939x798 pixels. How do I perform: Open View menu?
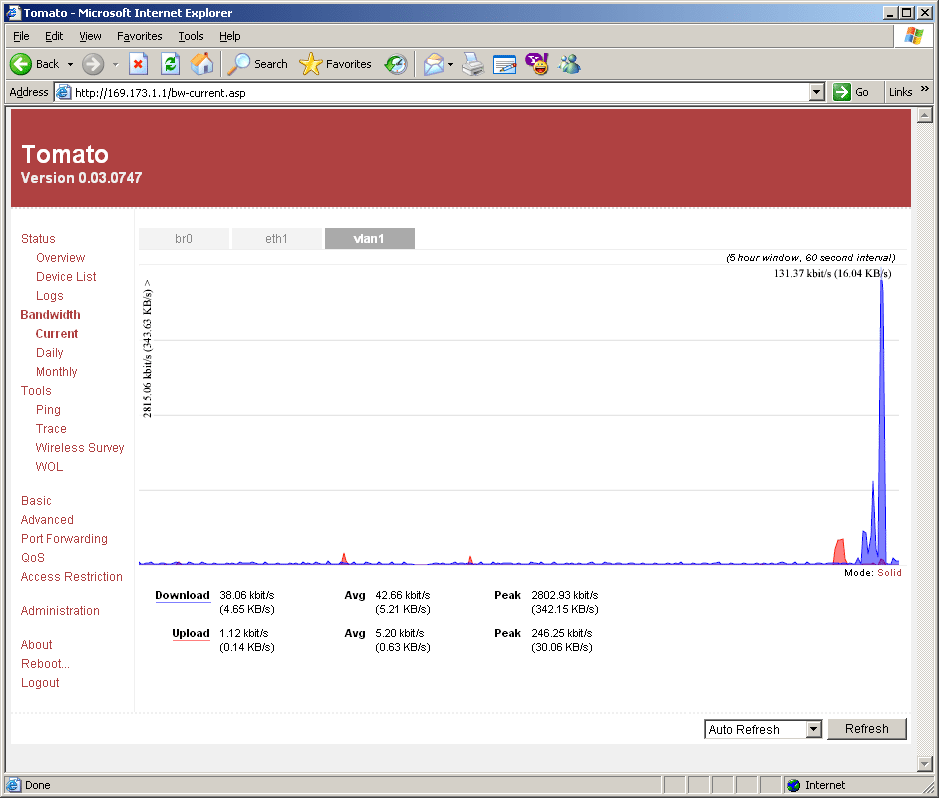[x=90, y=36]
